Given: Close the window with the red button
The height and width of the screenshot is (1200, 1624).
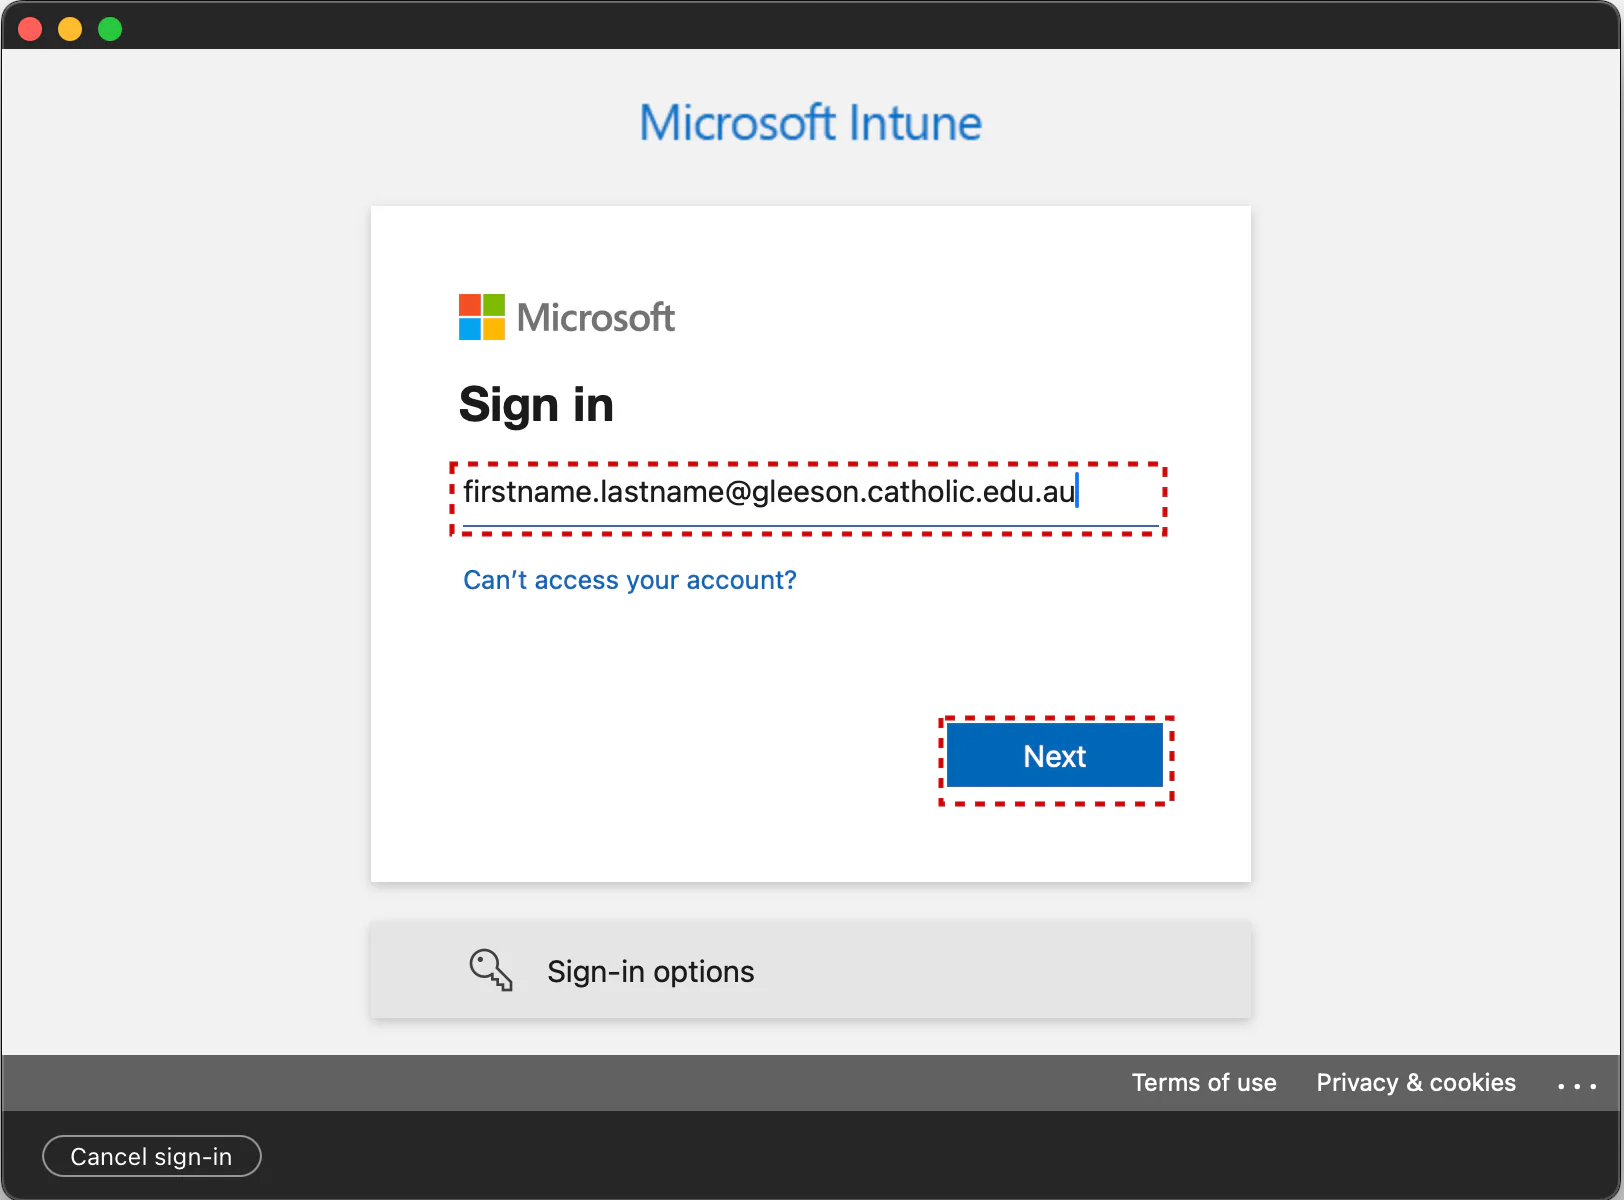Looking at the screenshot, I should pyautogui.click(x=30, y=29).
